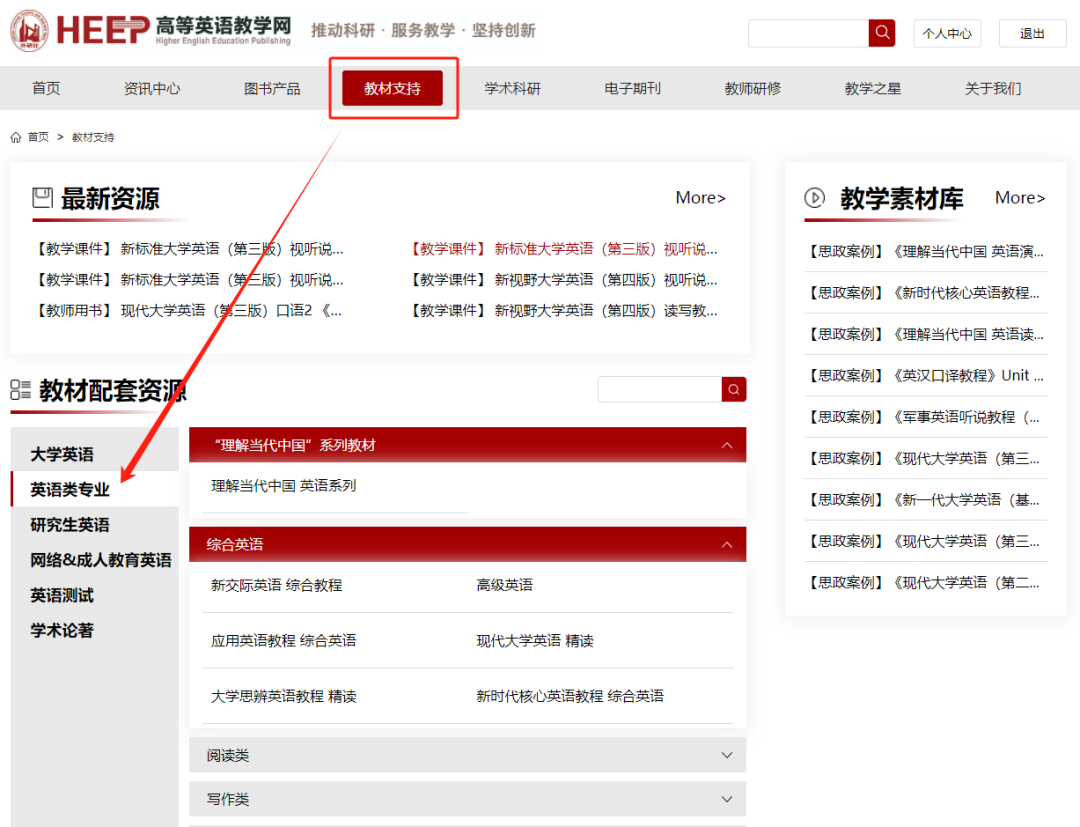Open the 电子期刊 navigation tab
This screenshot has height=827, width=1080.
click(632, 88)
